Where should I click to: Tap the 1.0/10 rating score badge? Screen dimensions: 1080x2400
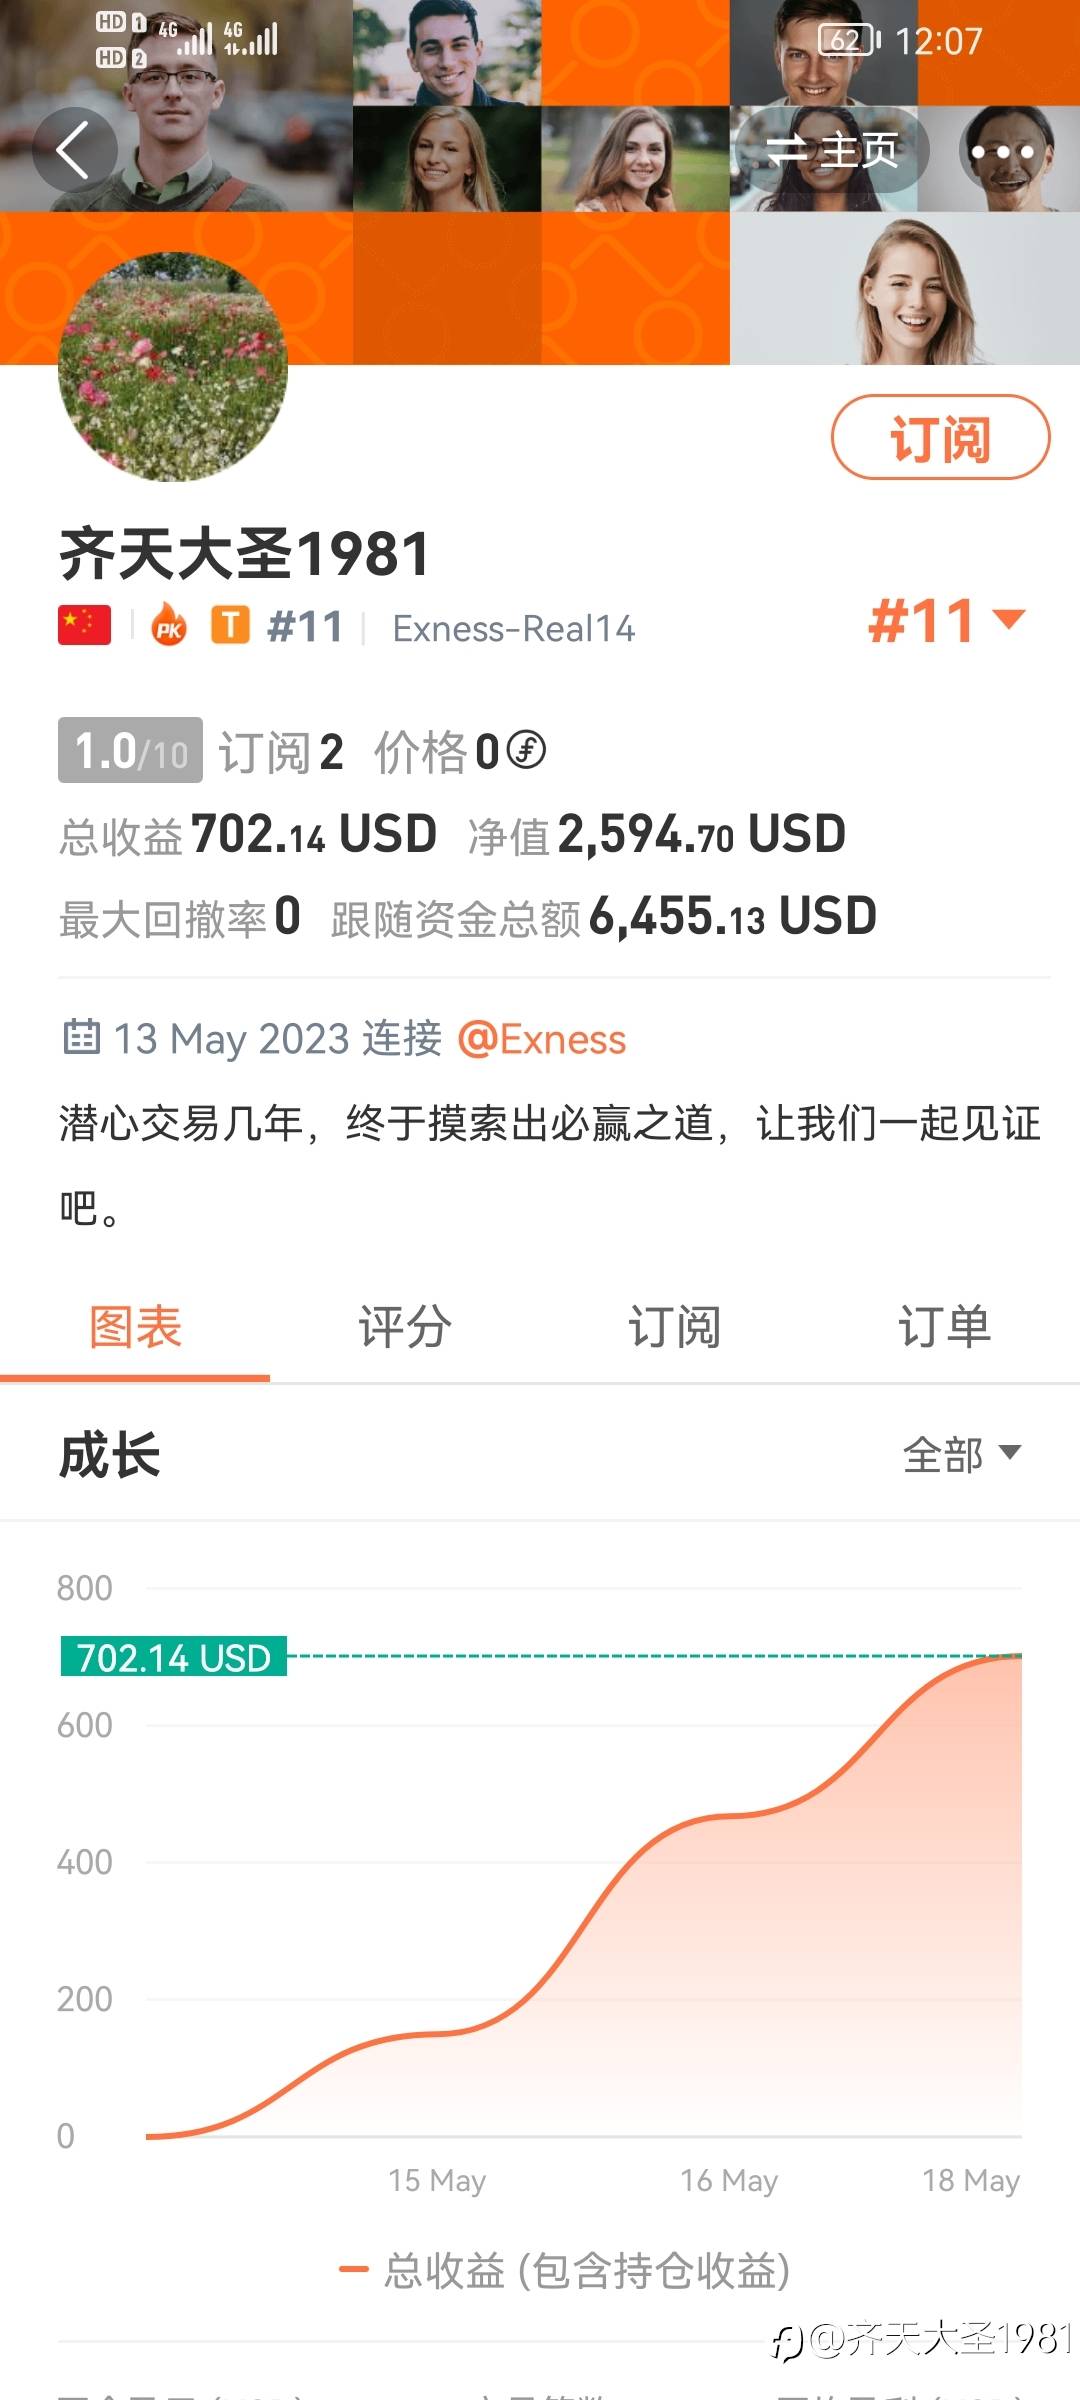tap(130, 750)
